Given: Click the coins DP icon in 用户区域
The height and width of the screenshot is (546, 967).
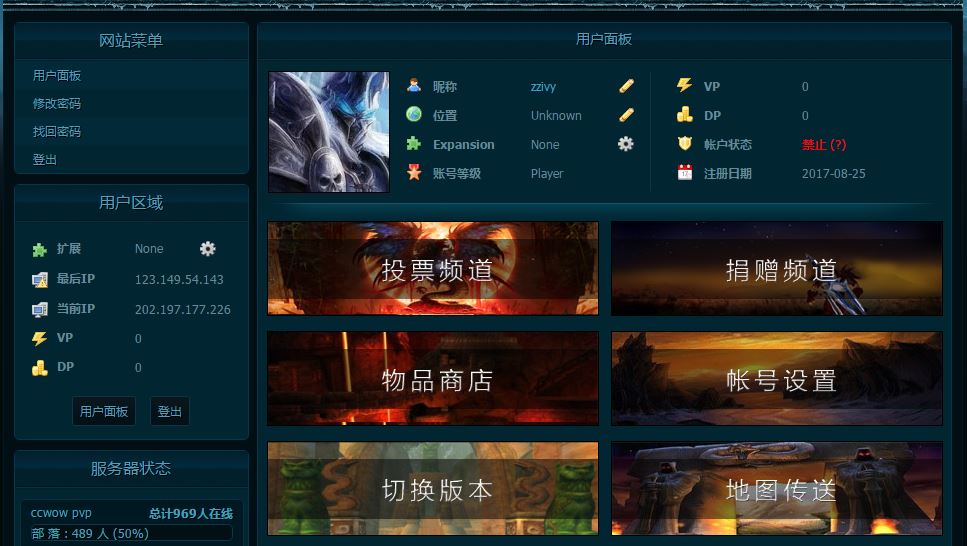Looking at the screenshot, I should point(39,368).
